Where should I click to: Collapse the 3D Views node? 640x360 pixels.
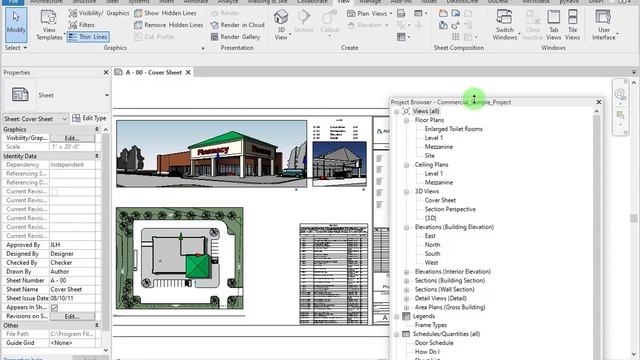click(x=407, y=191)
